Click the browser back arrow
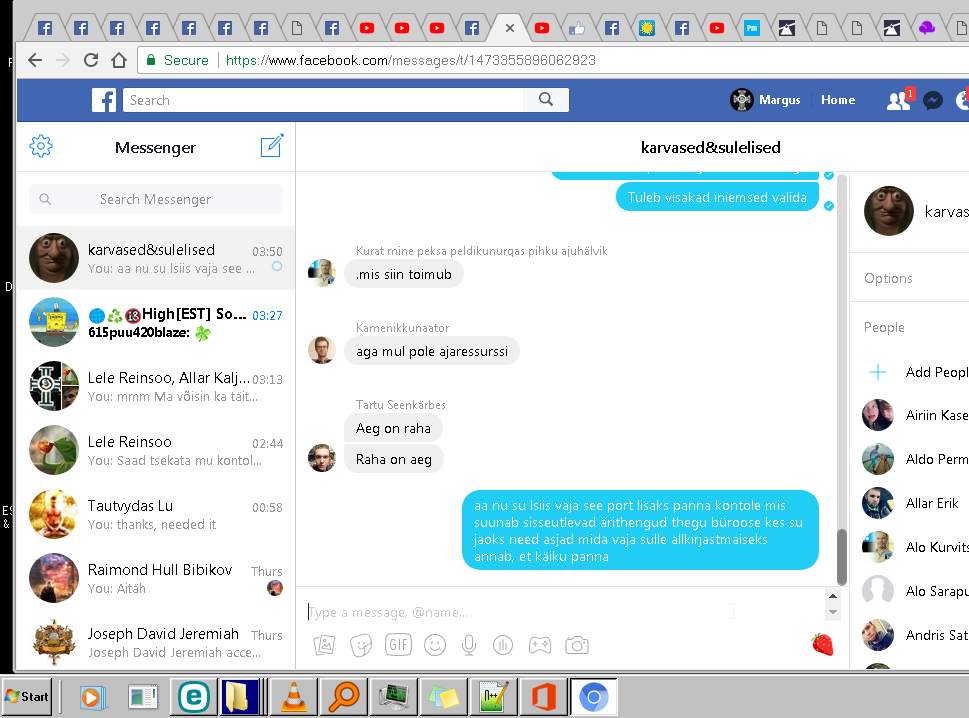The width and height of the screenshot is (969, 718). point(35,60)
